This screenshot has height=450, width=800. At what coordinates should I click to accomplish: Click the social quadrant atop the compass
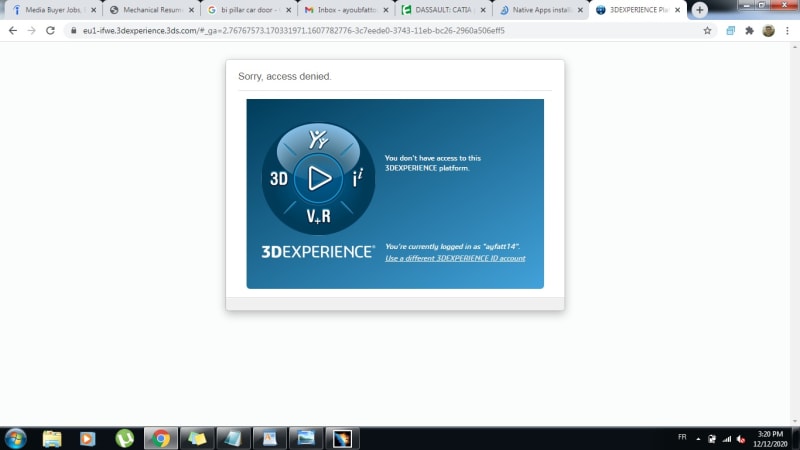click(x=318, y=139)
